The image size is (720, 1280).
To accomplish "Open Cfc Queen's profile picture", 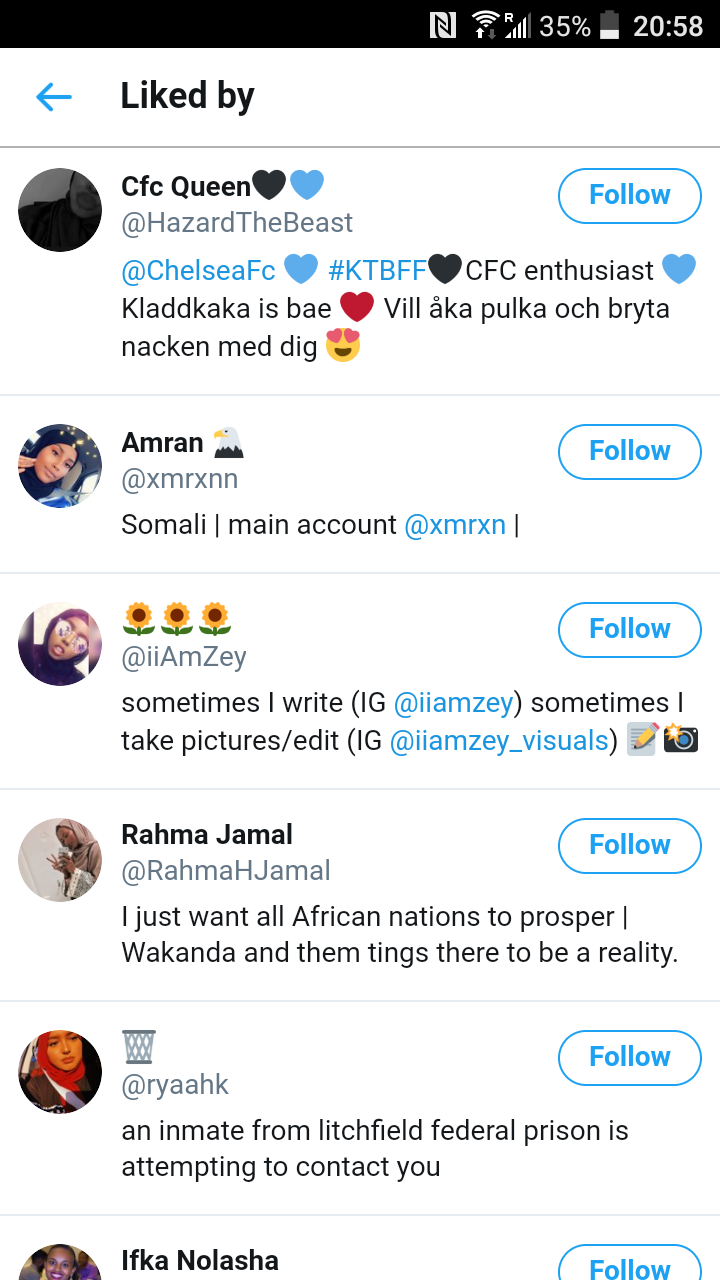I will coord(60,210).
